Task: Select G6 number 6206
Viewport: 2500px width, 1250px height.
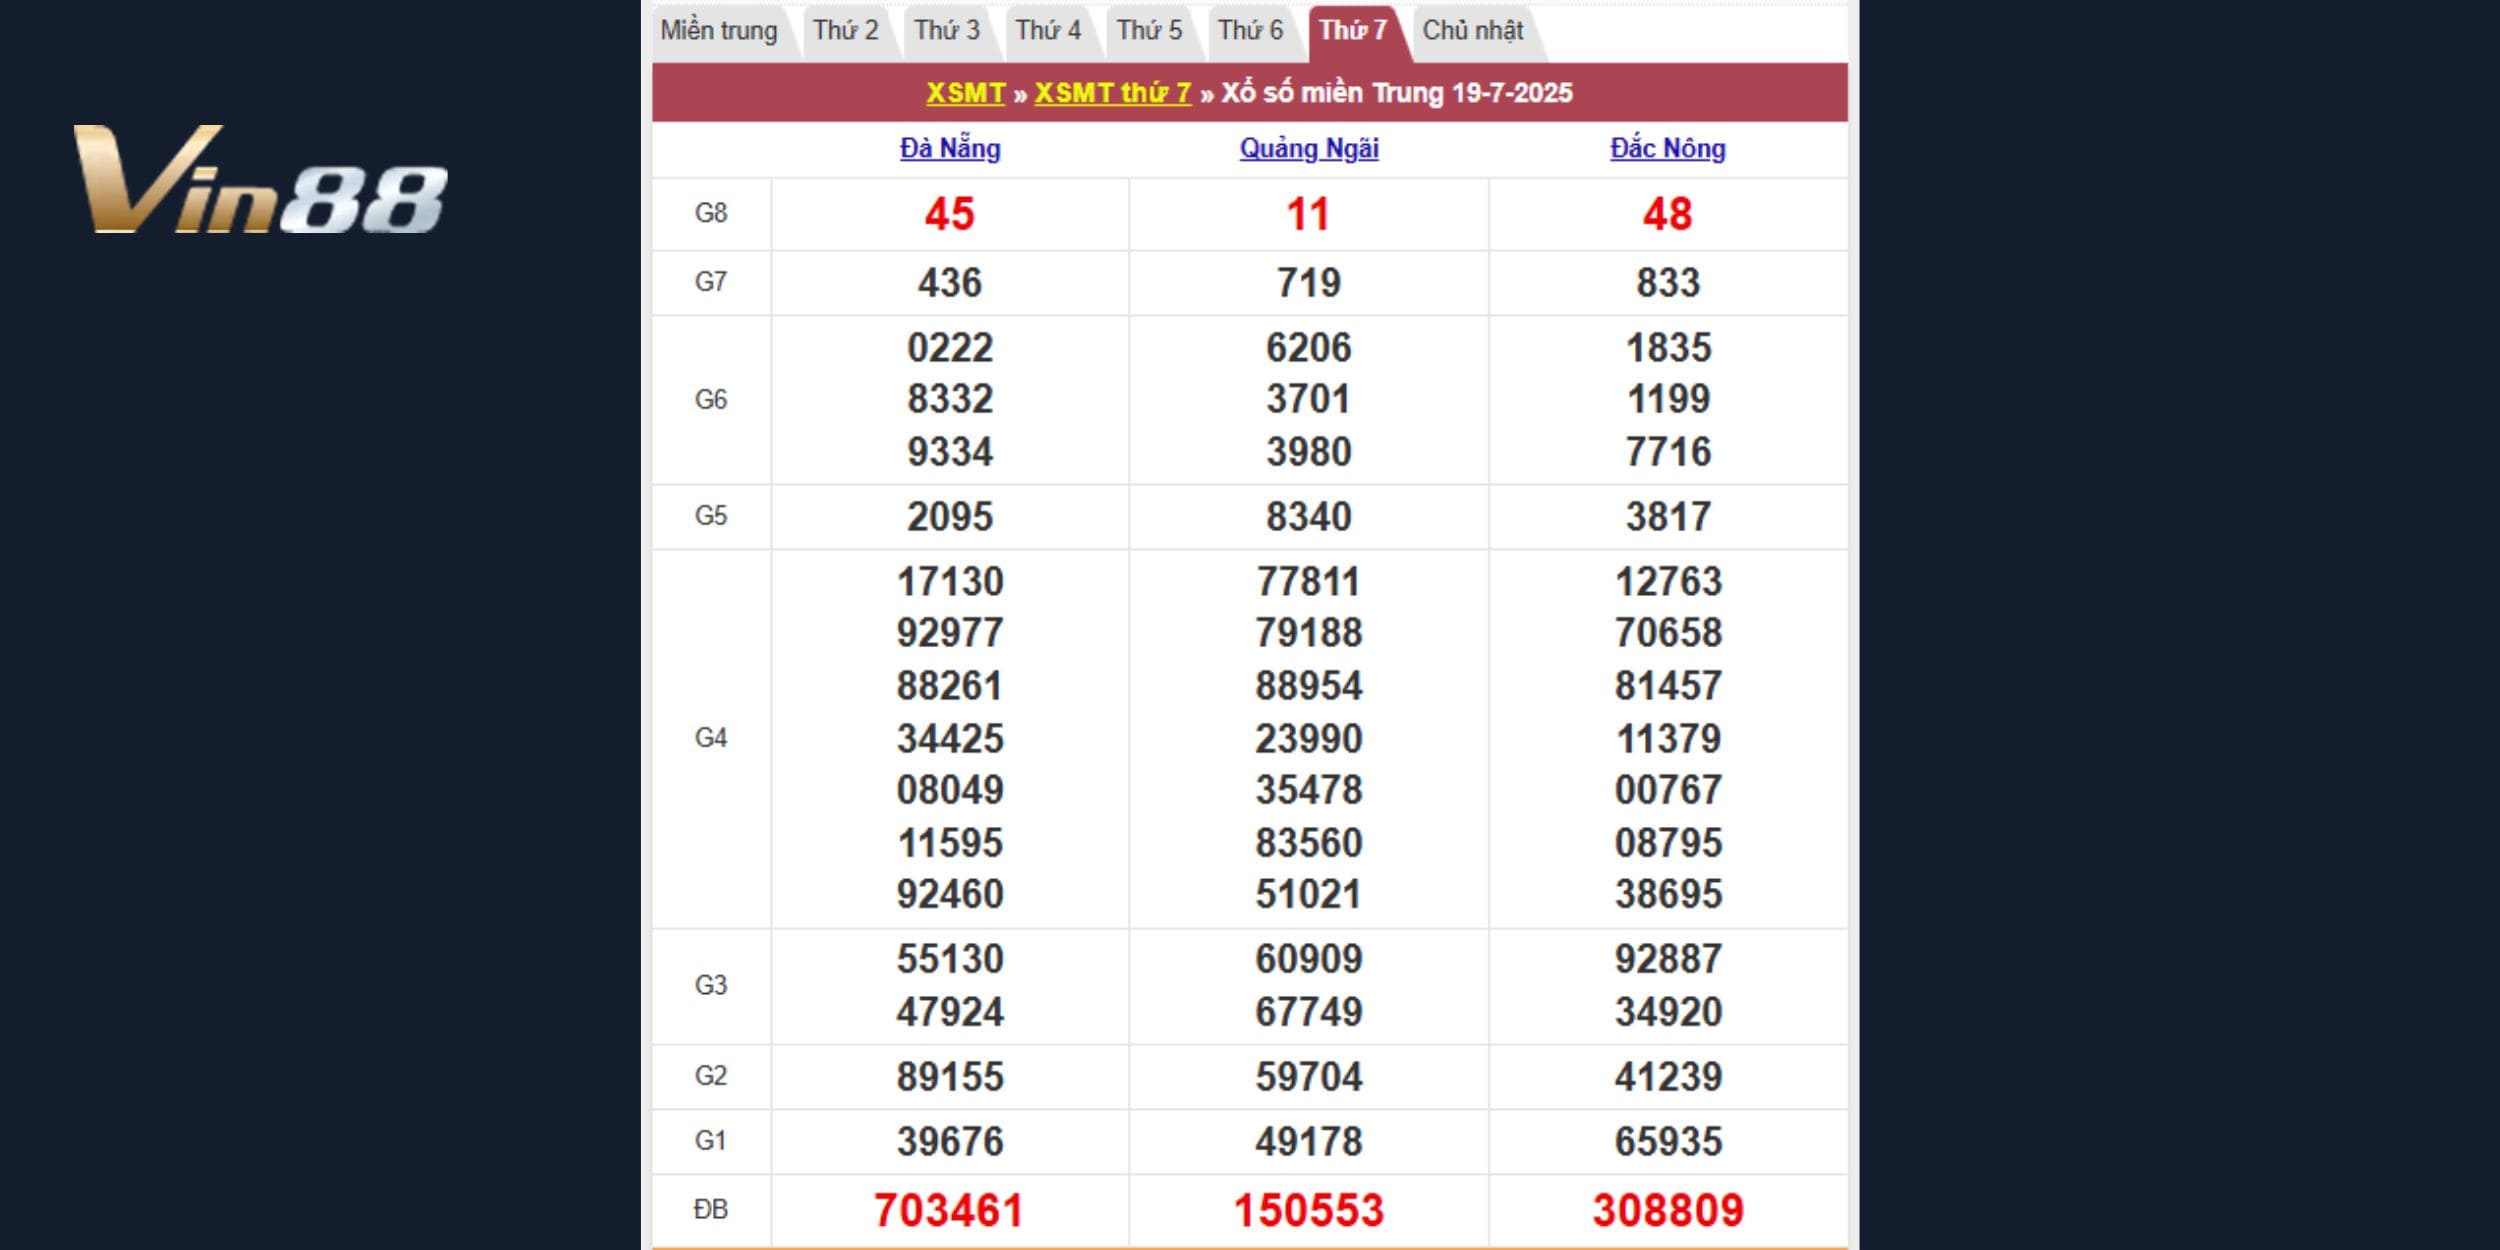Action: click(1309, 348)
